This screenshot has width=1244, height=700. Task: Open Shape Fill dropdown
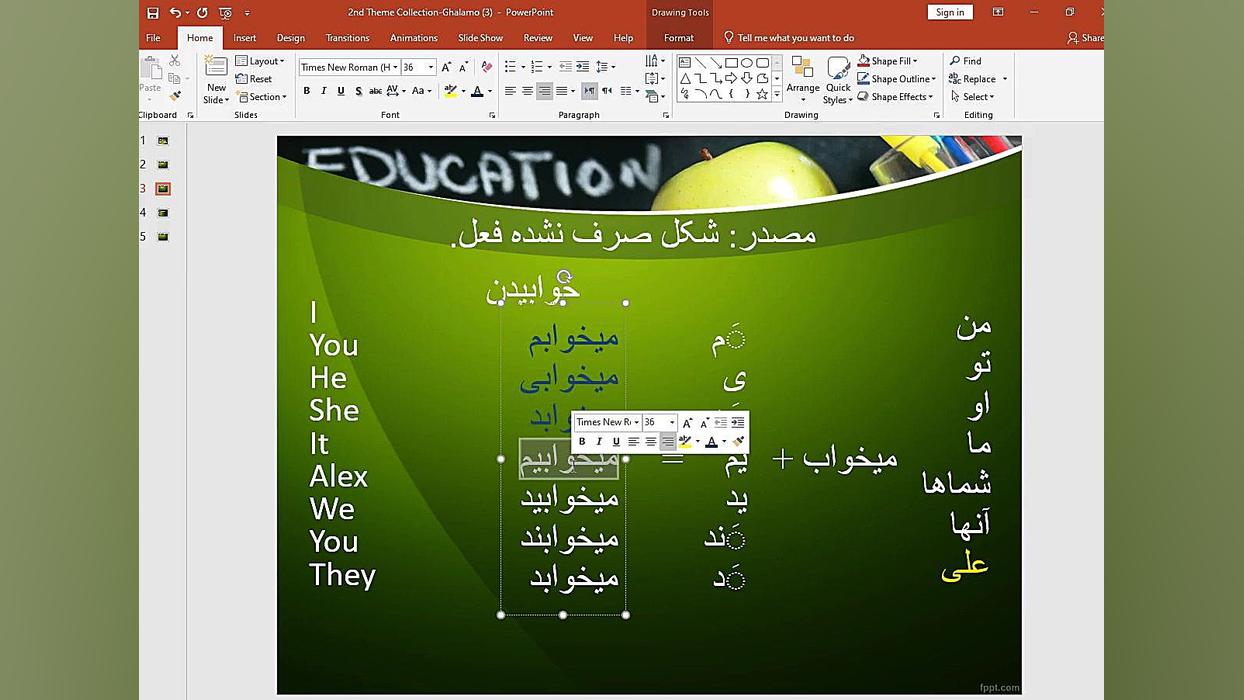coord(888,61)
